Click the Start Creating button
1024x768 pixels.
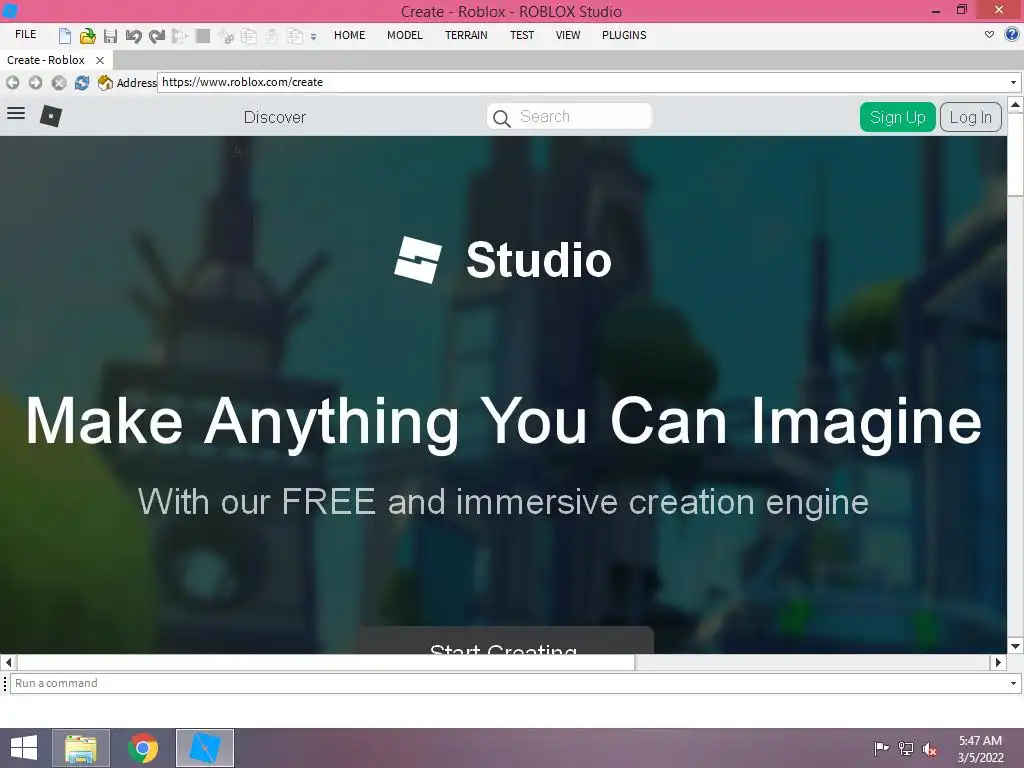504,641
